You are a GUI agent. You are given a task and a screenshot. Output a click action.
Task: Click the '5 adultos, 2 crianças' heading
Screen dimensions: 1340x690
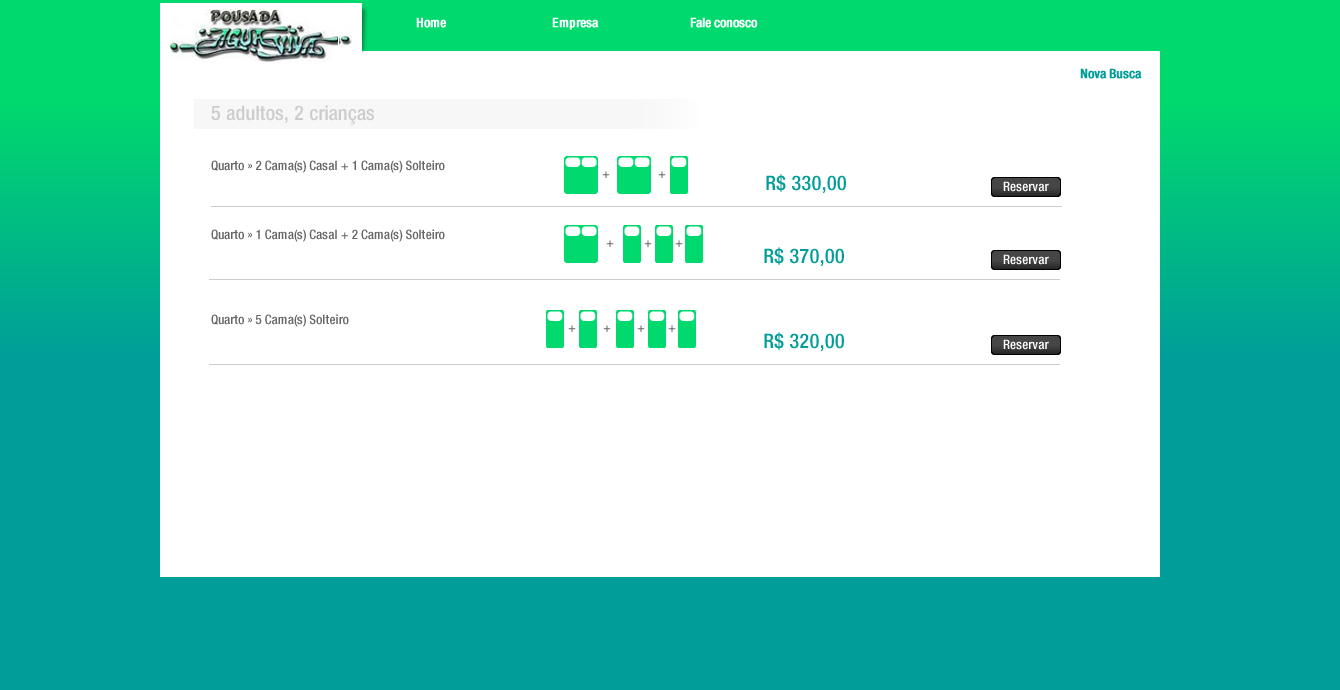pyautogui.click(x=292, y=114)
